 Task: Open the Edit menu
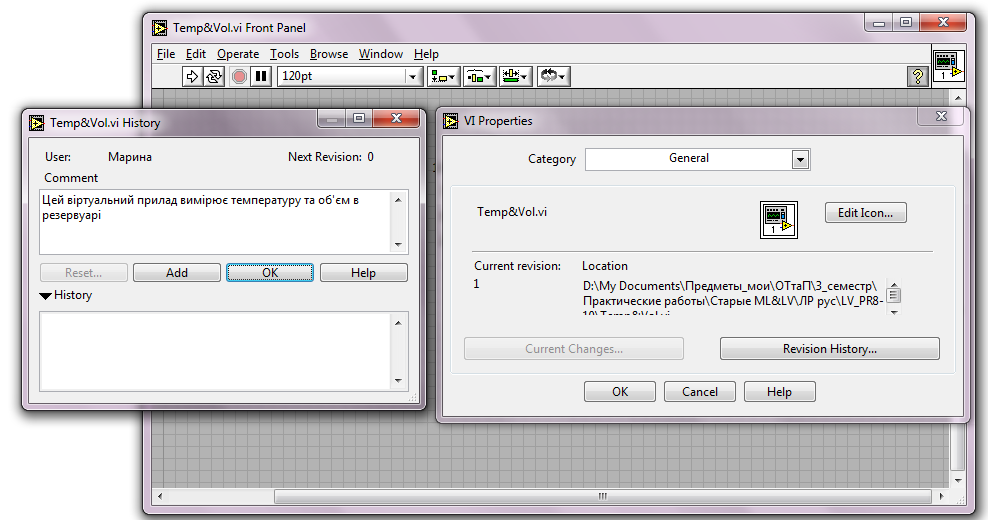195,54
